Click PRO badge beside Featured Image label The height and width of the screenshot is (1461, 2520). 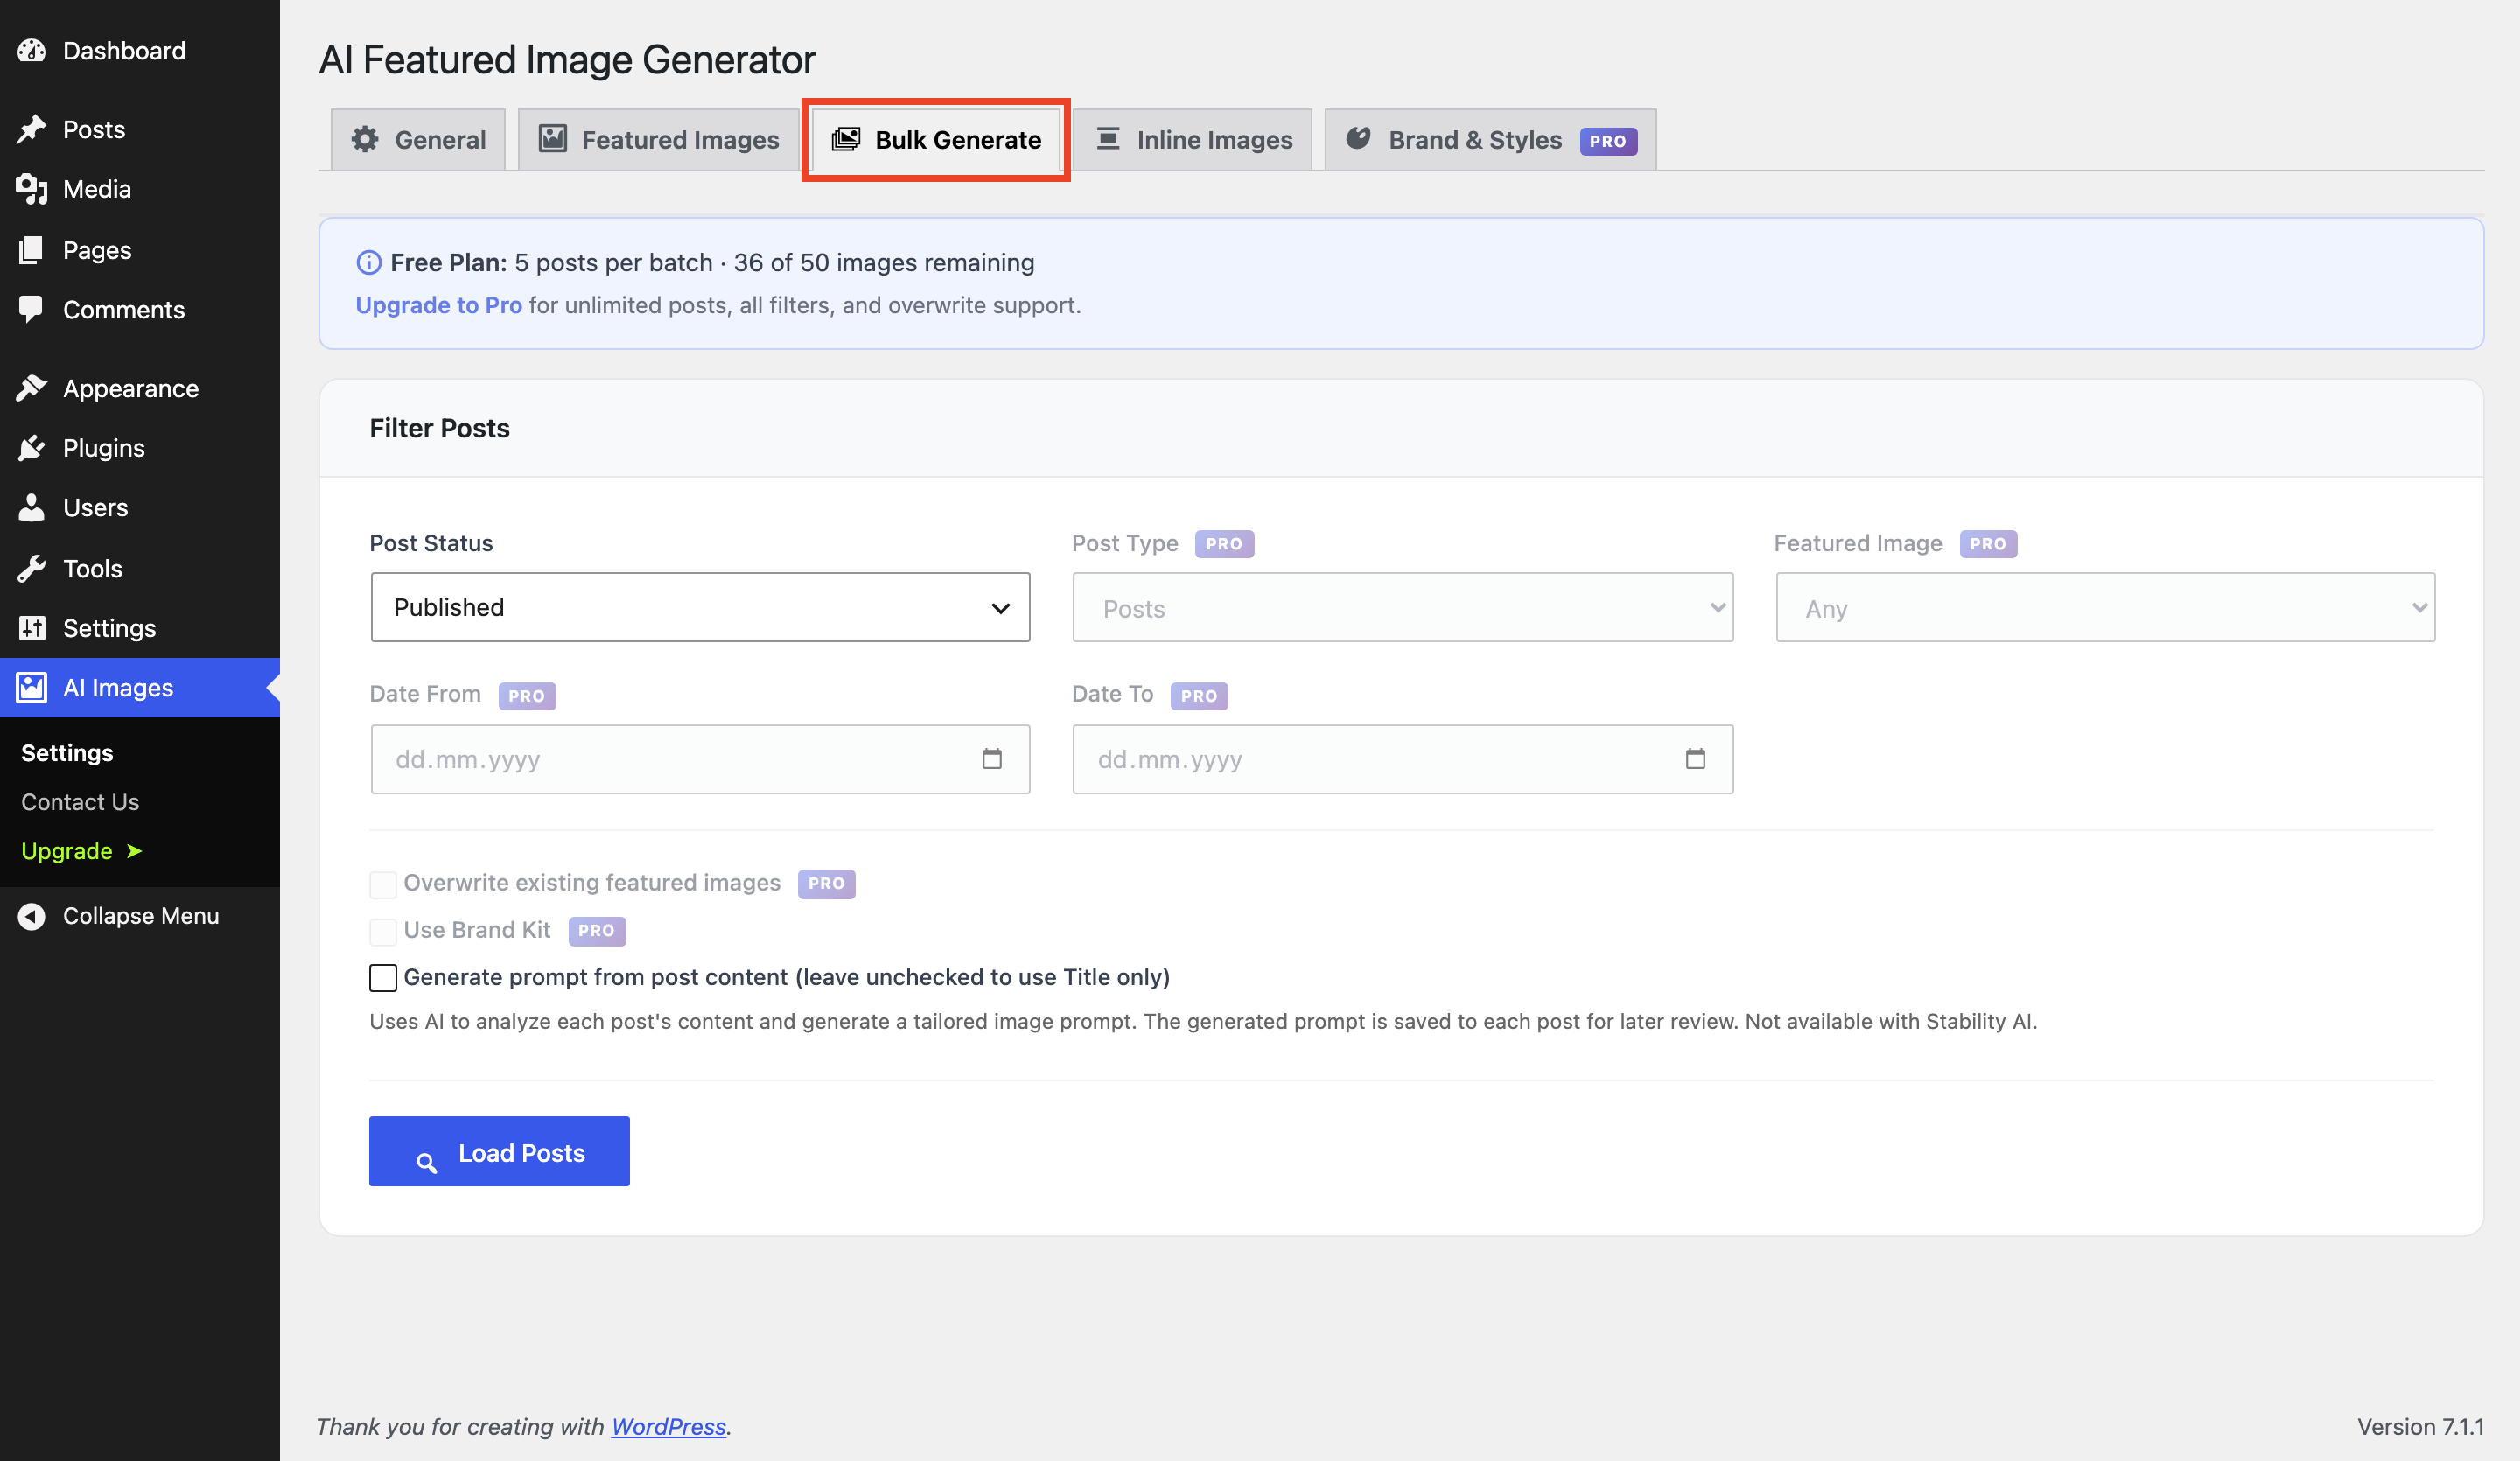[1988, 544]
